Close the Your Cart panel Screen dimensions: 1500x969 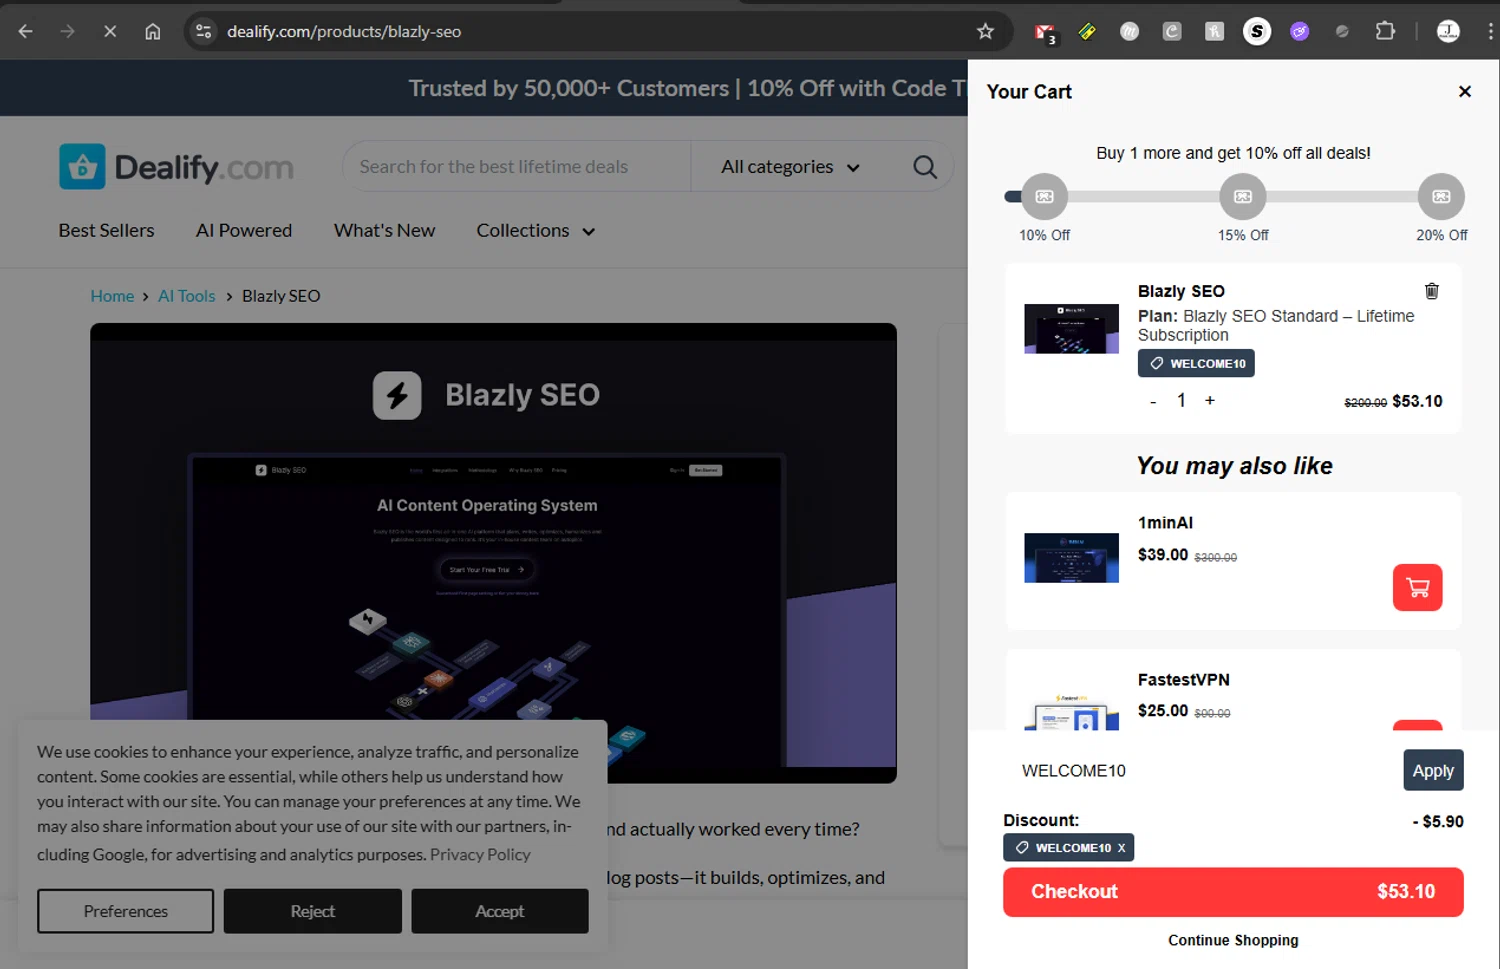click(x=1465, y=91)
